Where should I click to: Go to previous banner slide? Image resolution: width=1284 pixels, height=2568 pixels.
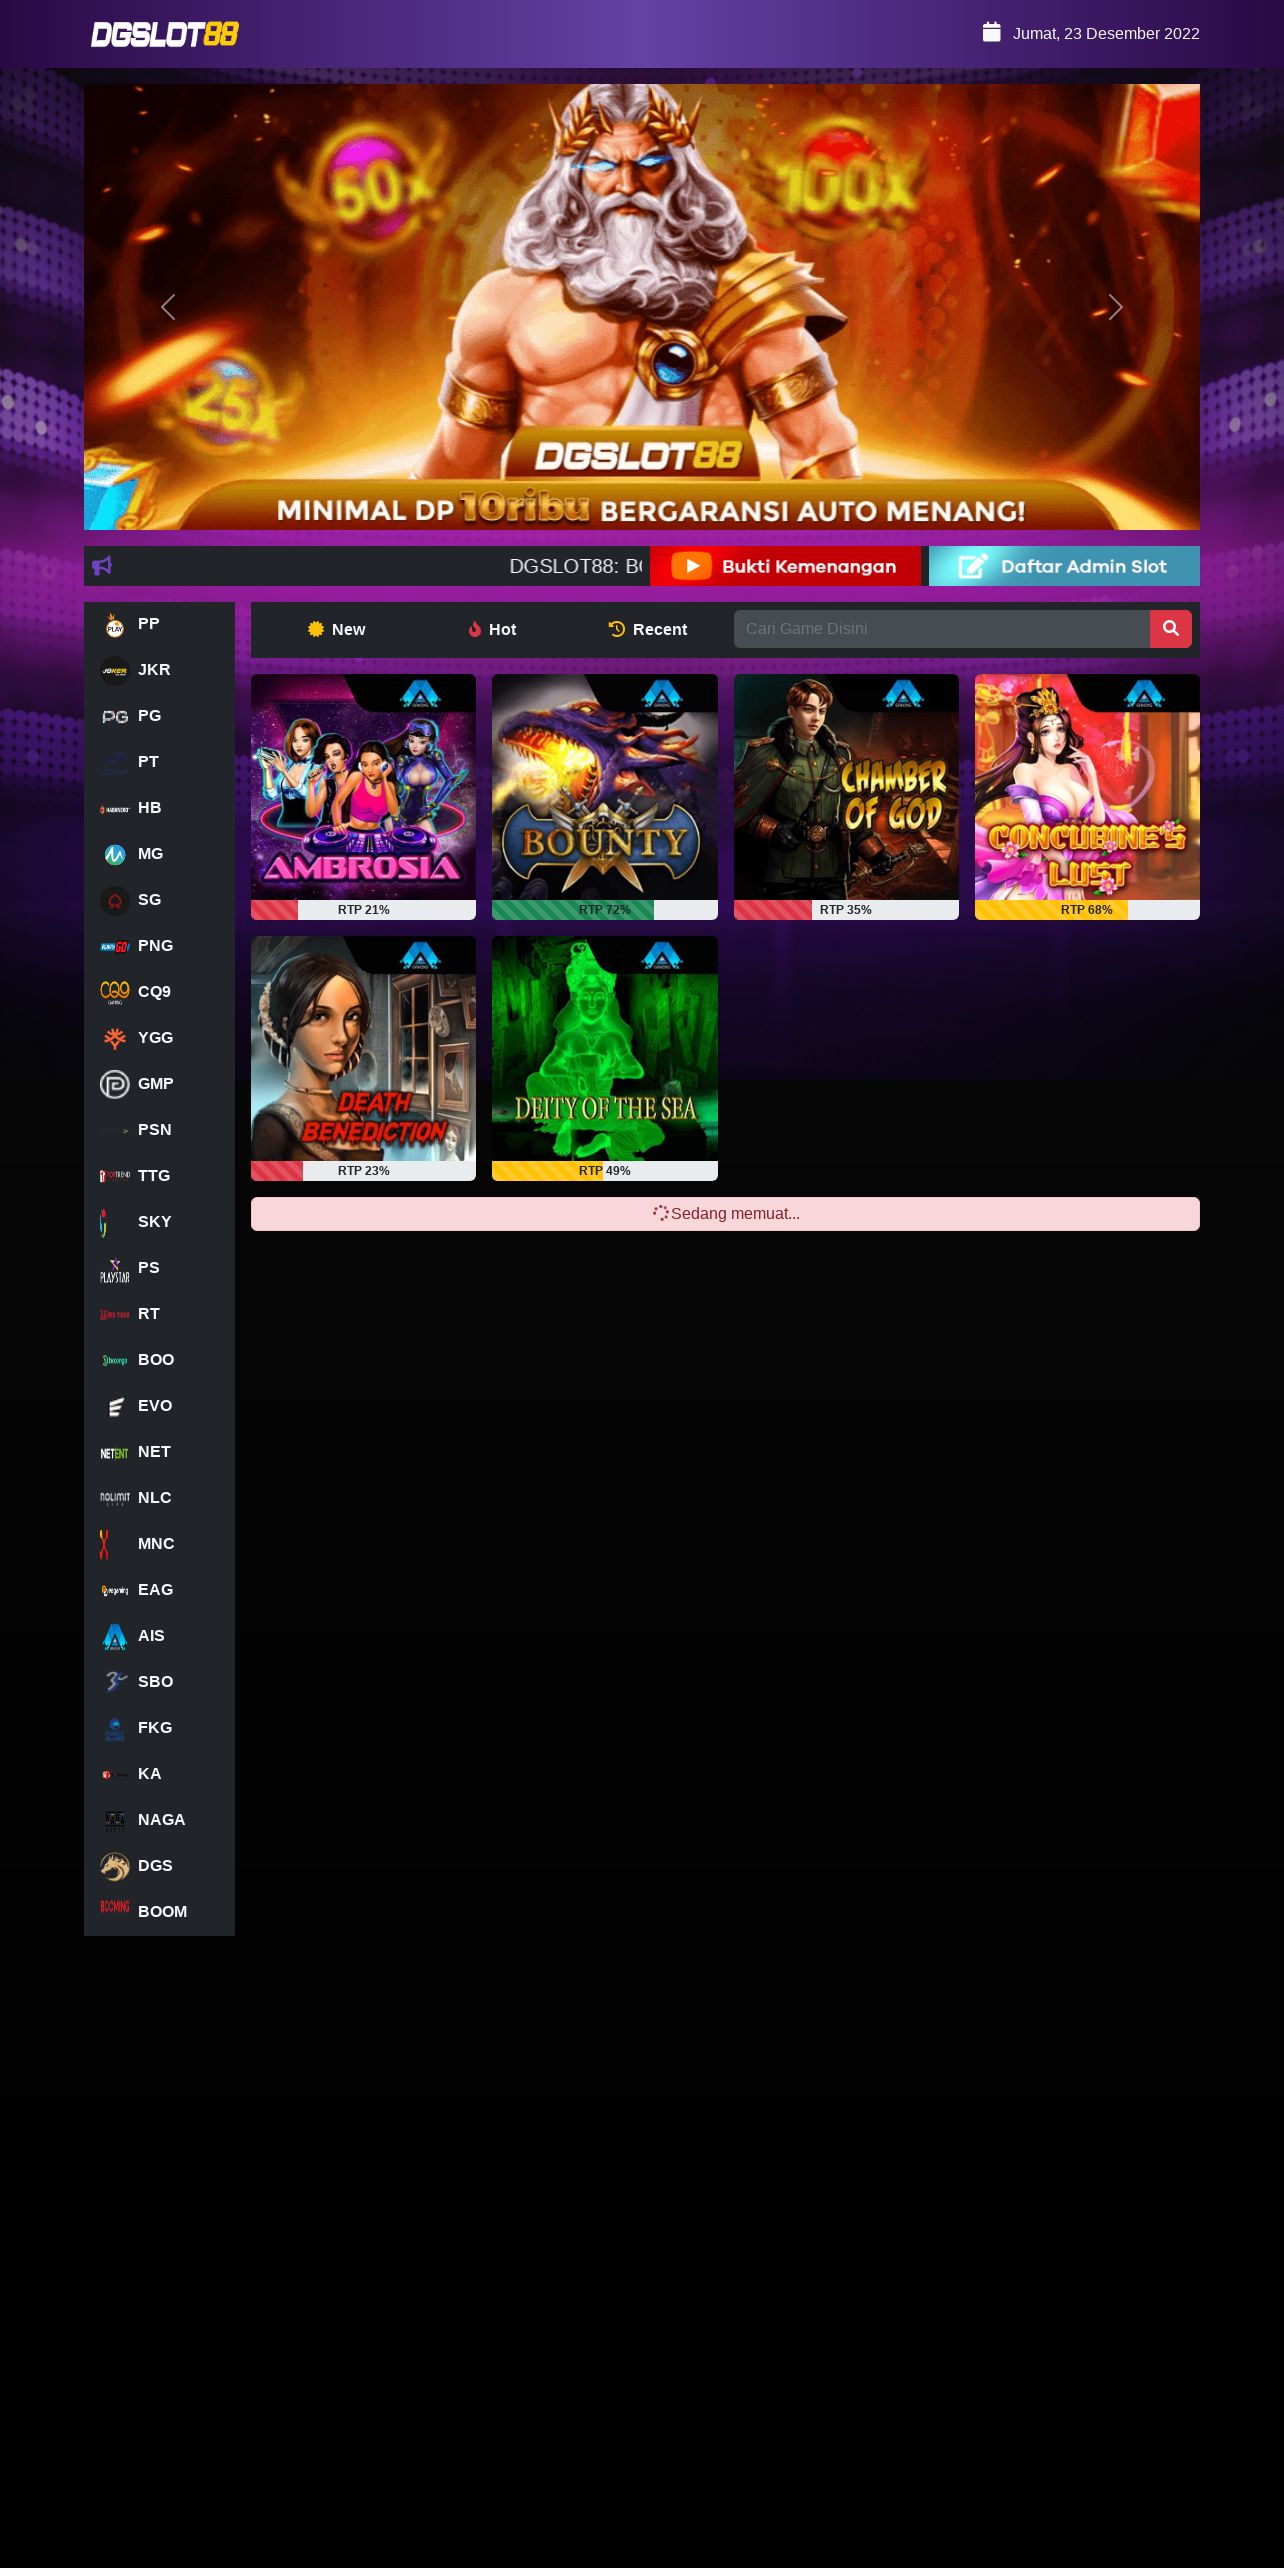click(x=168, y=307)
